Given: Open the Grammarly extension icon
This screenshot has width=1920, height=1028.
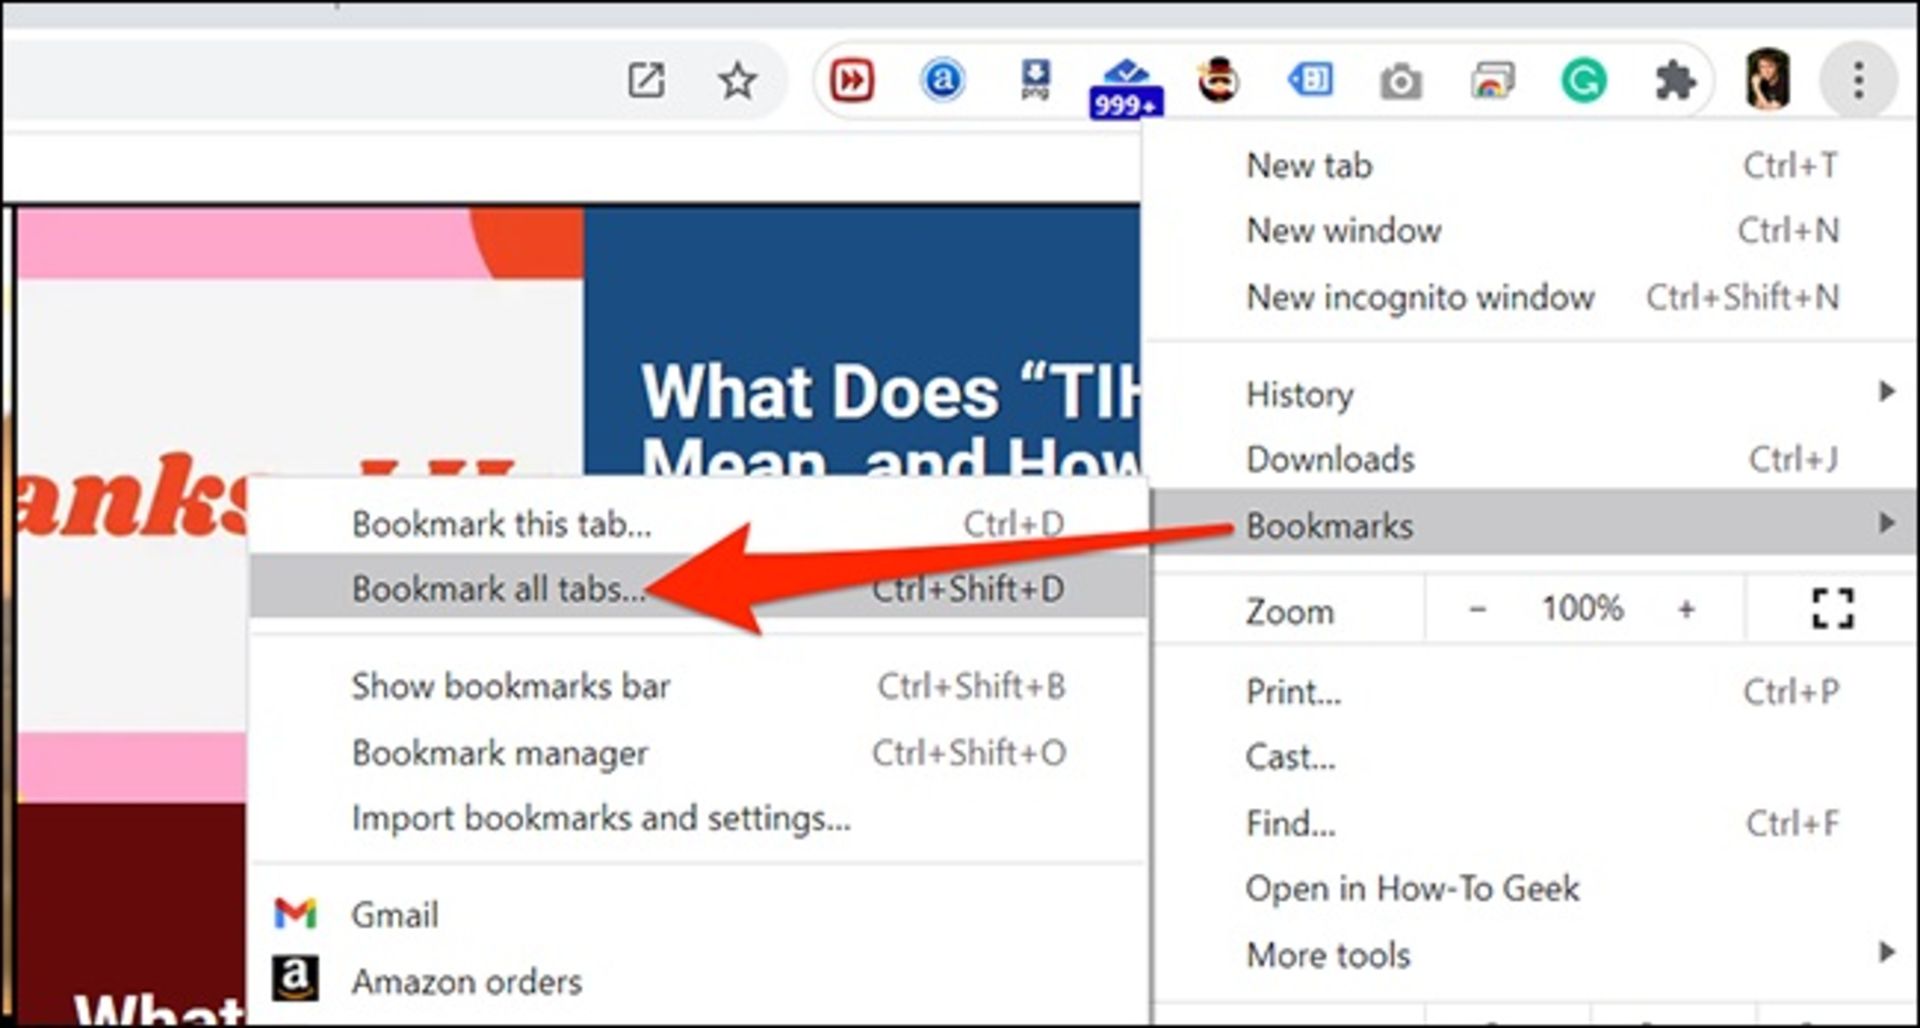Looking at the screenshot, I should (1583, 81).
